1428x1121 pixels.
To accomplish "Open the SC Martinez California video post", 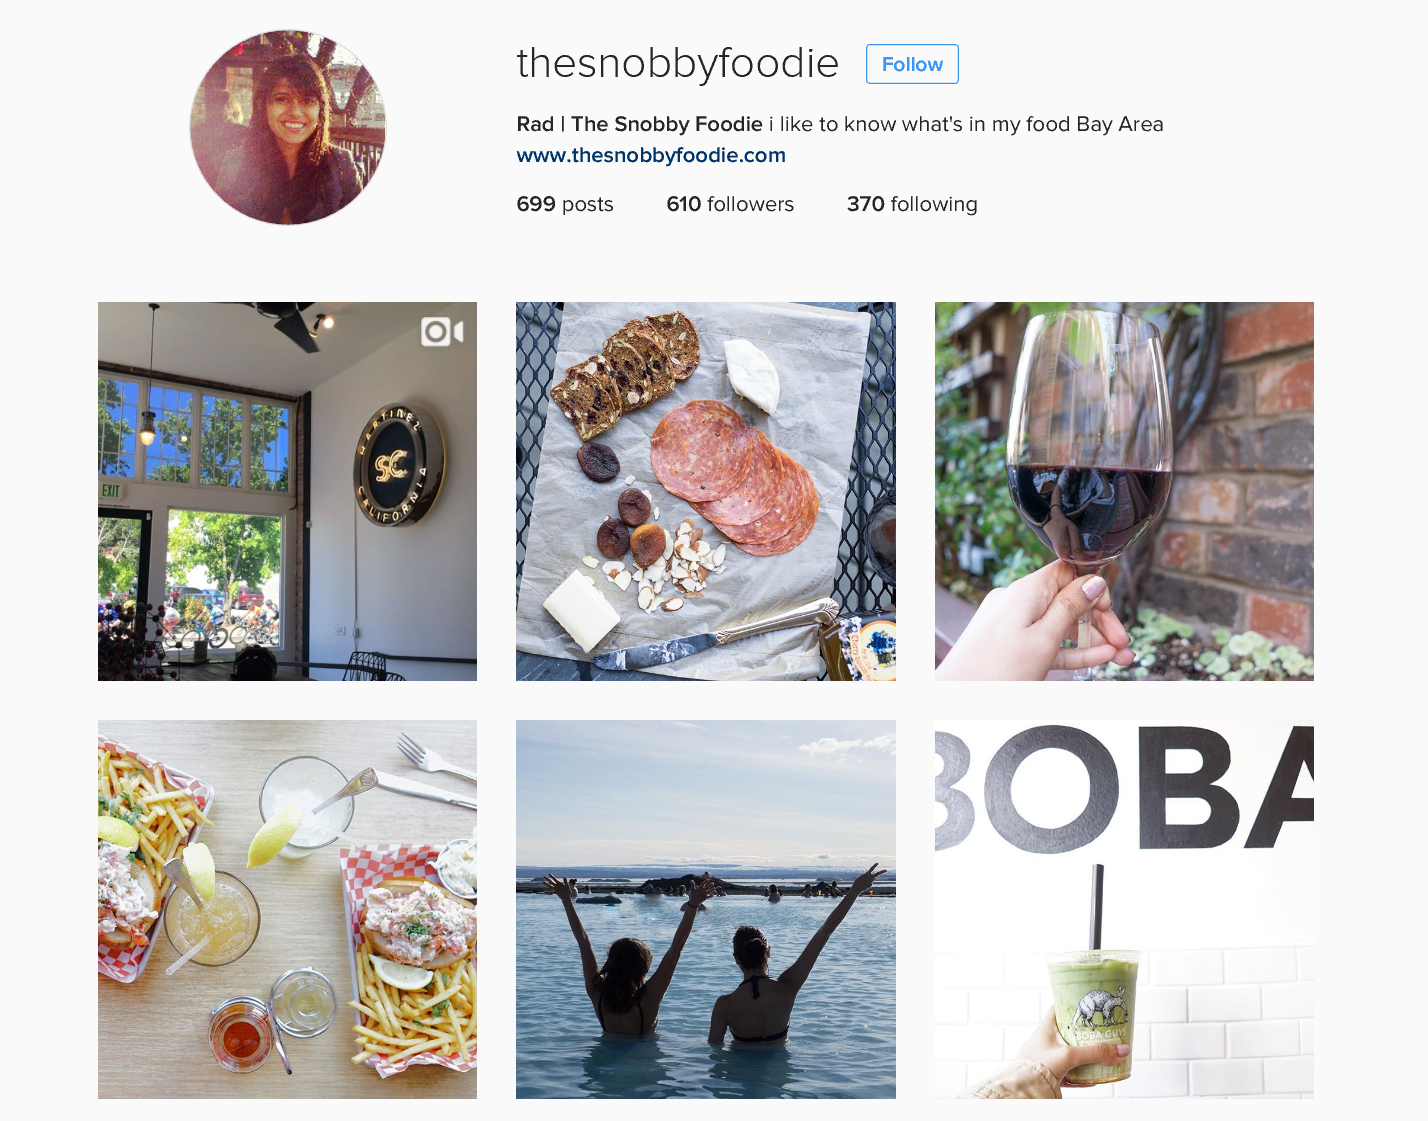I will (x=287, y=491).
